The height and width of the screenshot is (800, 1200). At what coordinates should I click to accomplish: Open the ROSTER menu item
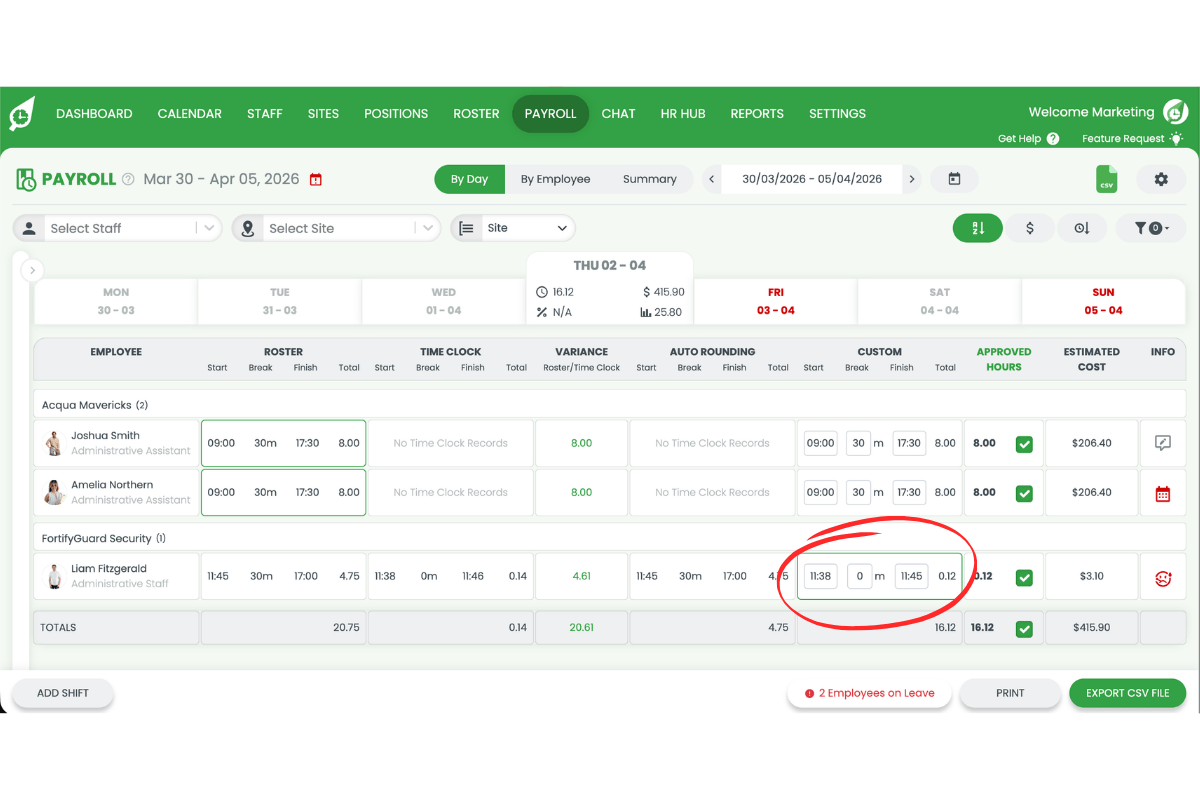476,113
